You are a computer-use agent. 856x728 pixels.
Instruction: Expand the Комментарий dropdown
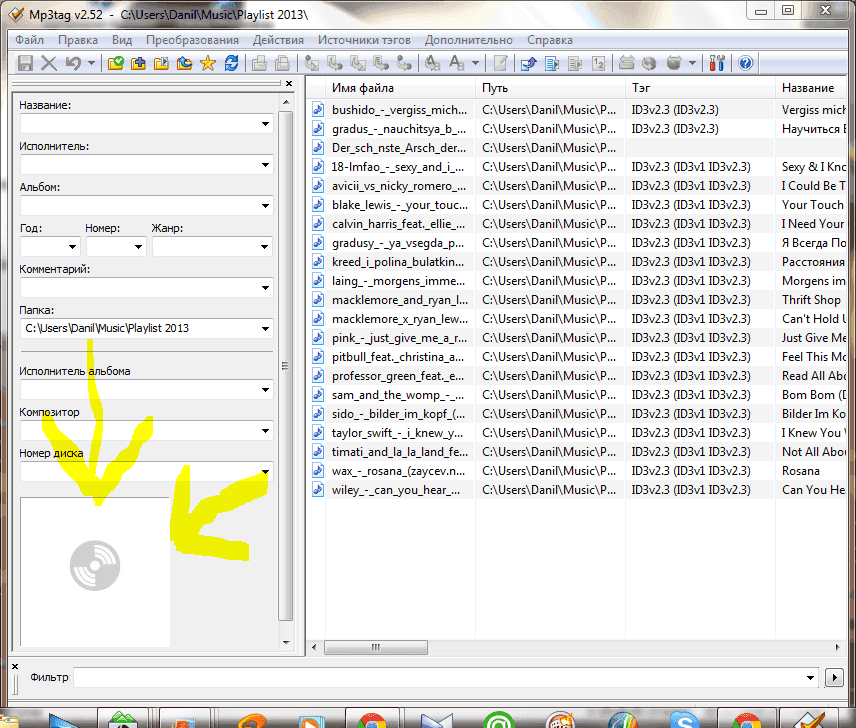265,288
